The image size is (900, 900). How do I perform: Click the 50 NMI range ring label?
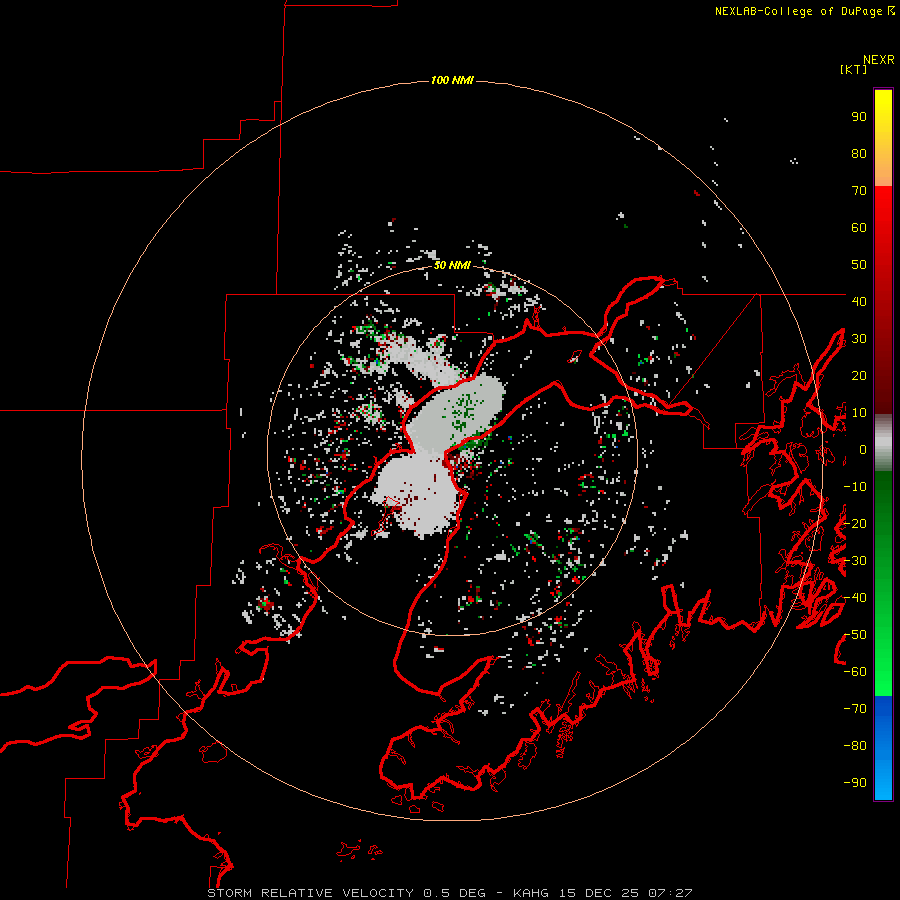(x=452, y=265)
